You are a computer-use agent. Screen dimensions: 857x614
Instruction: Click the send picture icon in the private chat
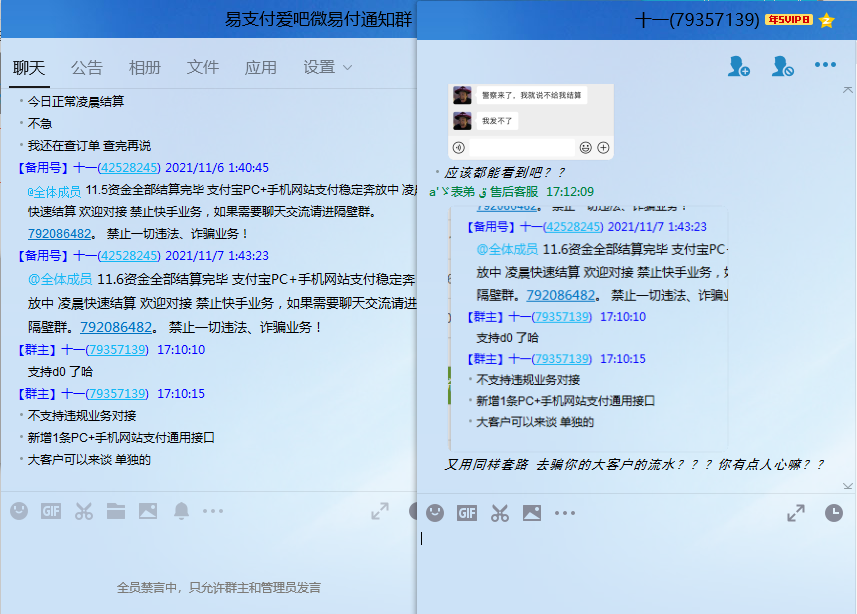click(x=532, y=513)
